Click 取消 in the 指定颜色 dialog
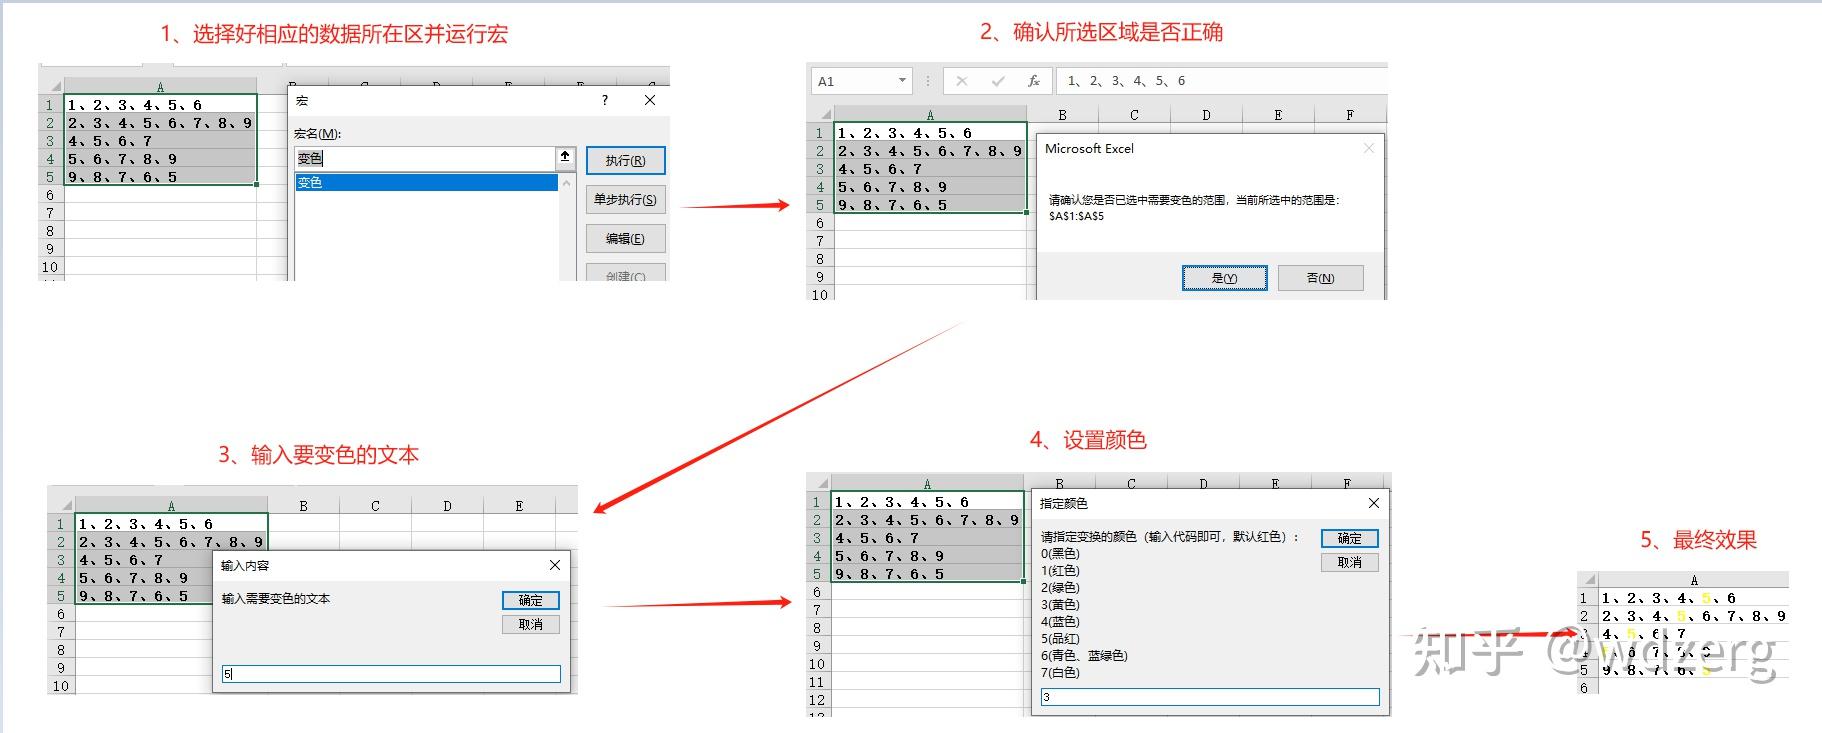This screenshot has height=733, width=1822. (x=1350, y=562)
